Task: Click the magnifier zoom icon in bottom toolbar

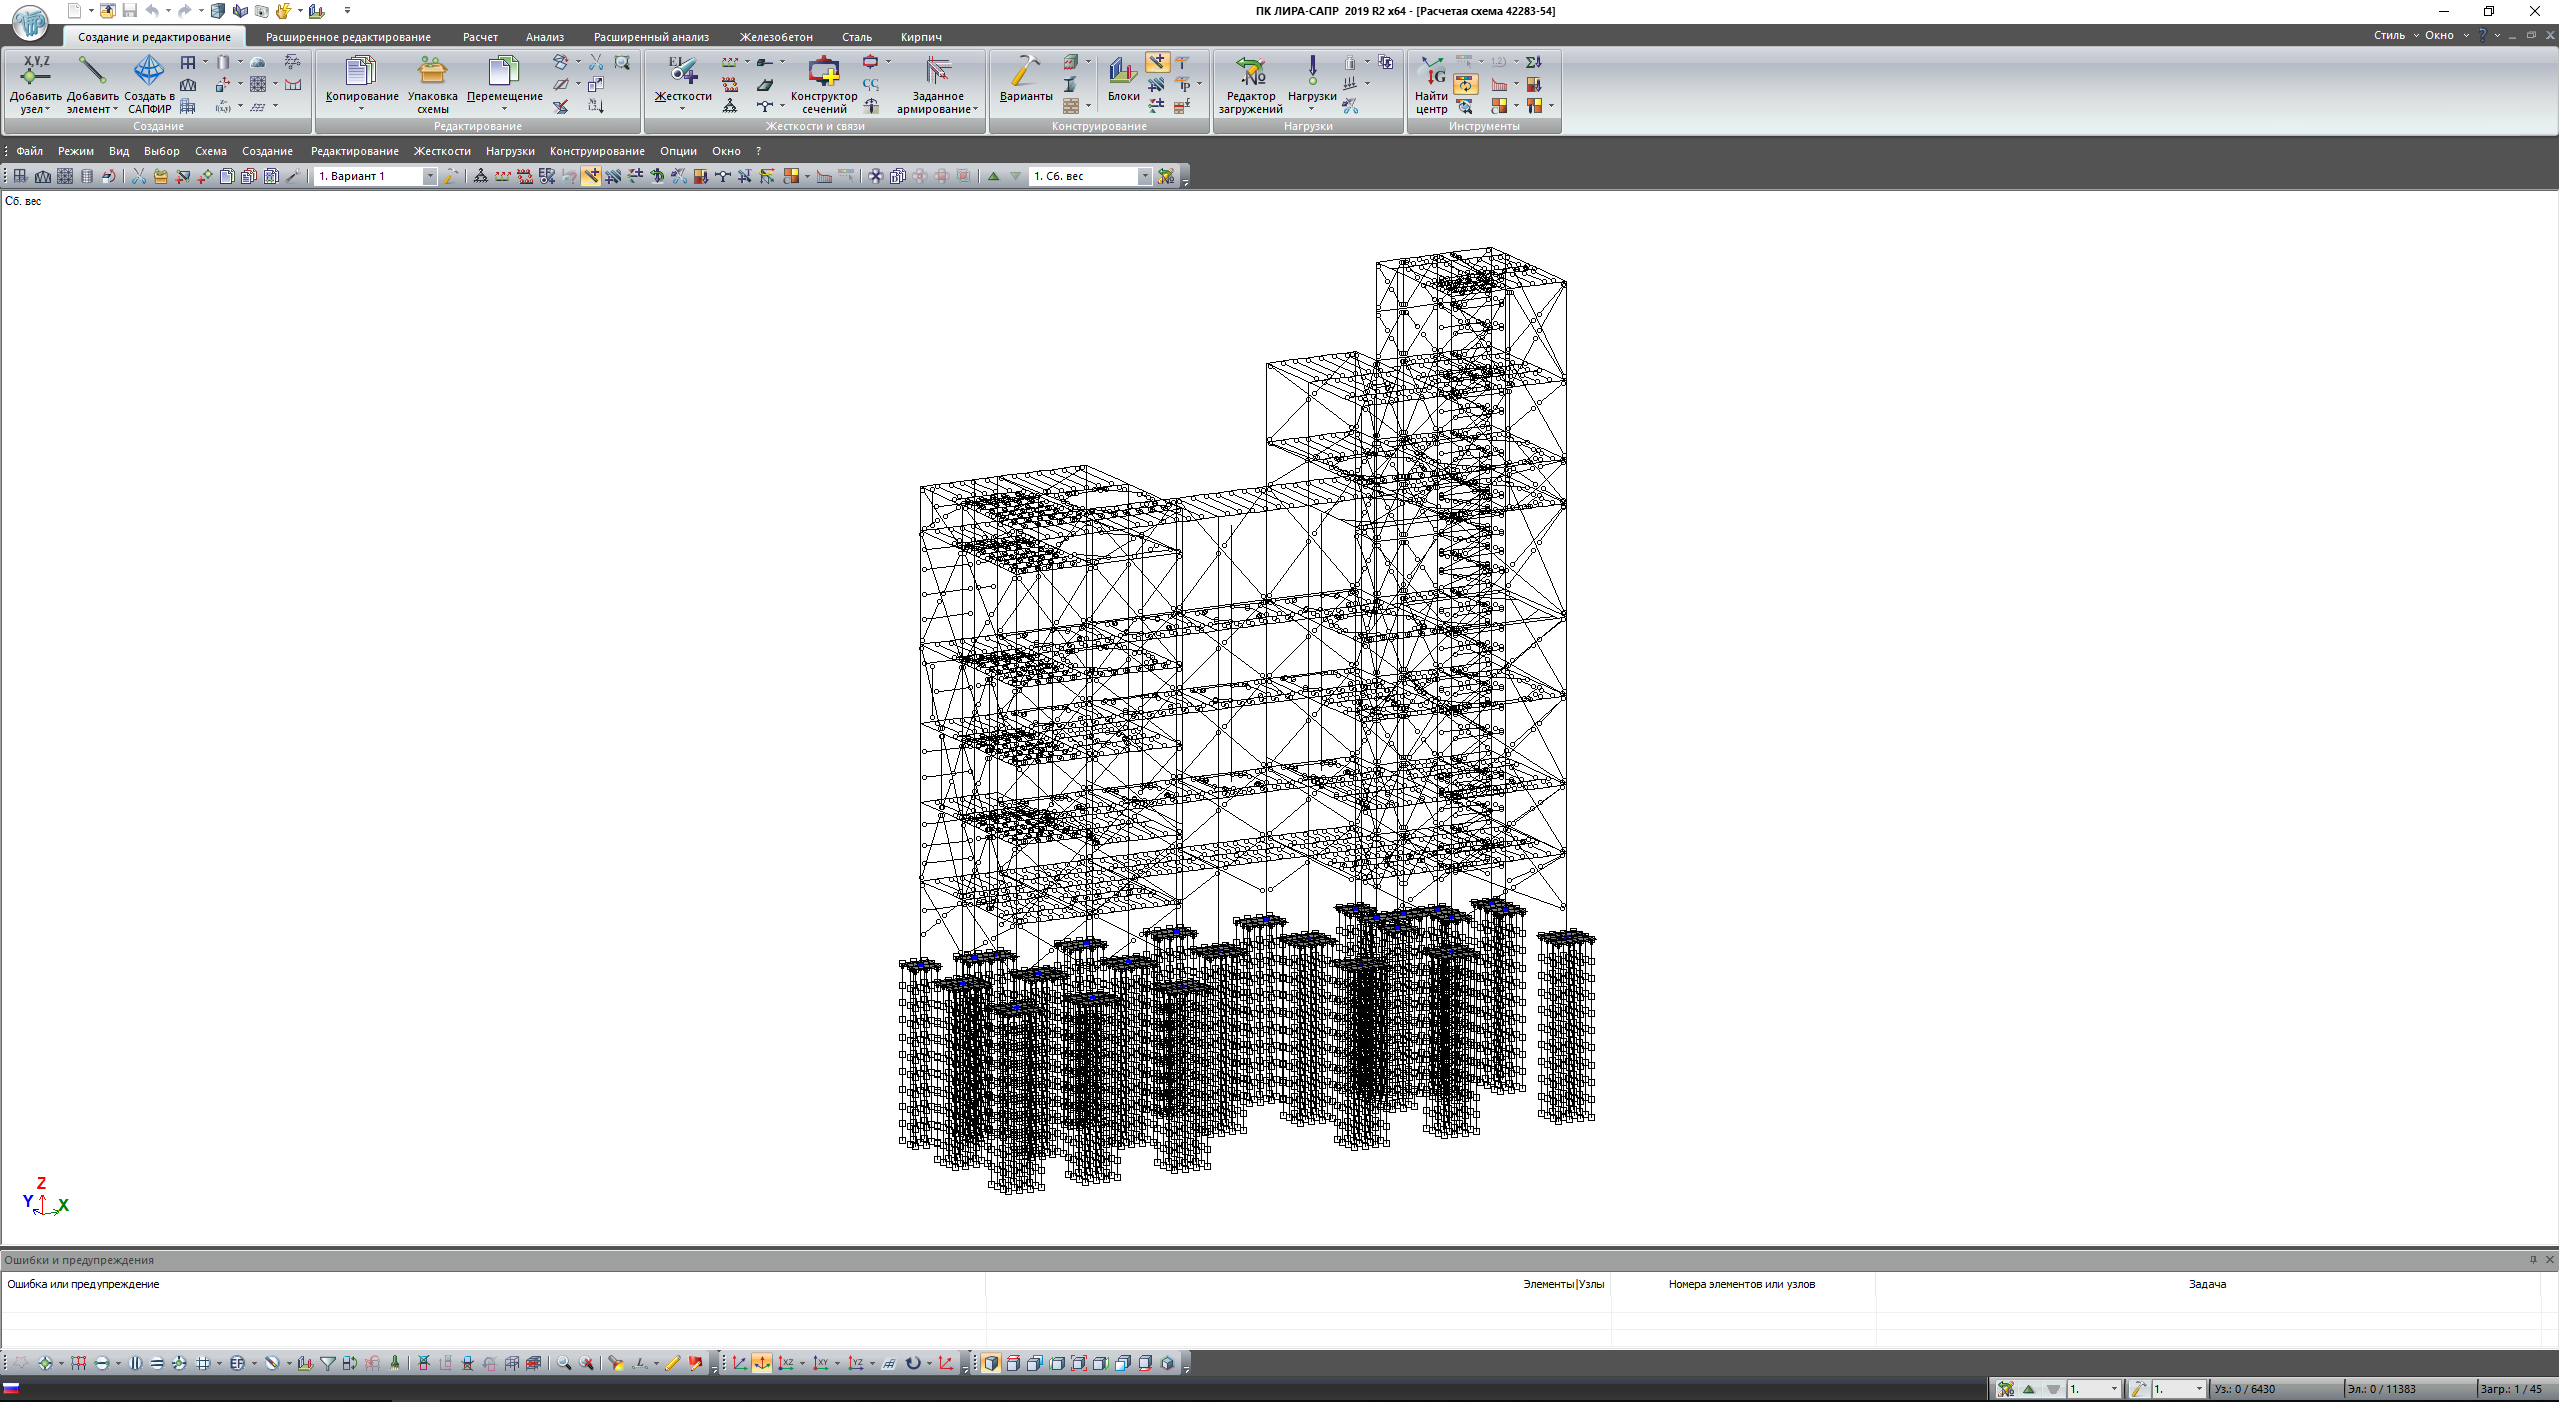Action: 564,1363
